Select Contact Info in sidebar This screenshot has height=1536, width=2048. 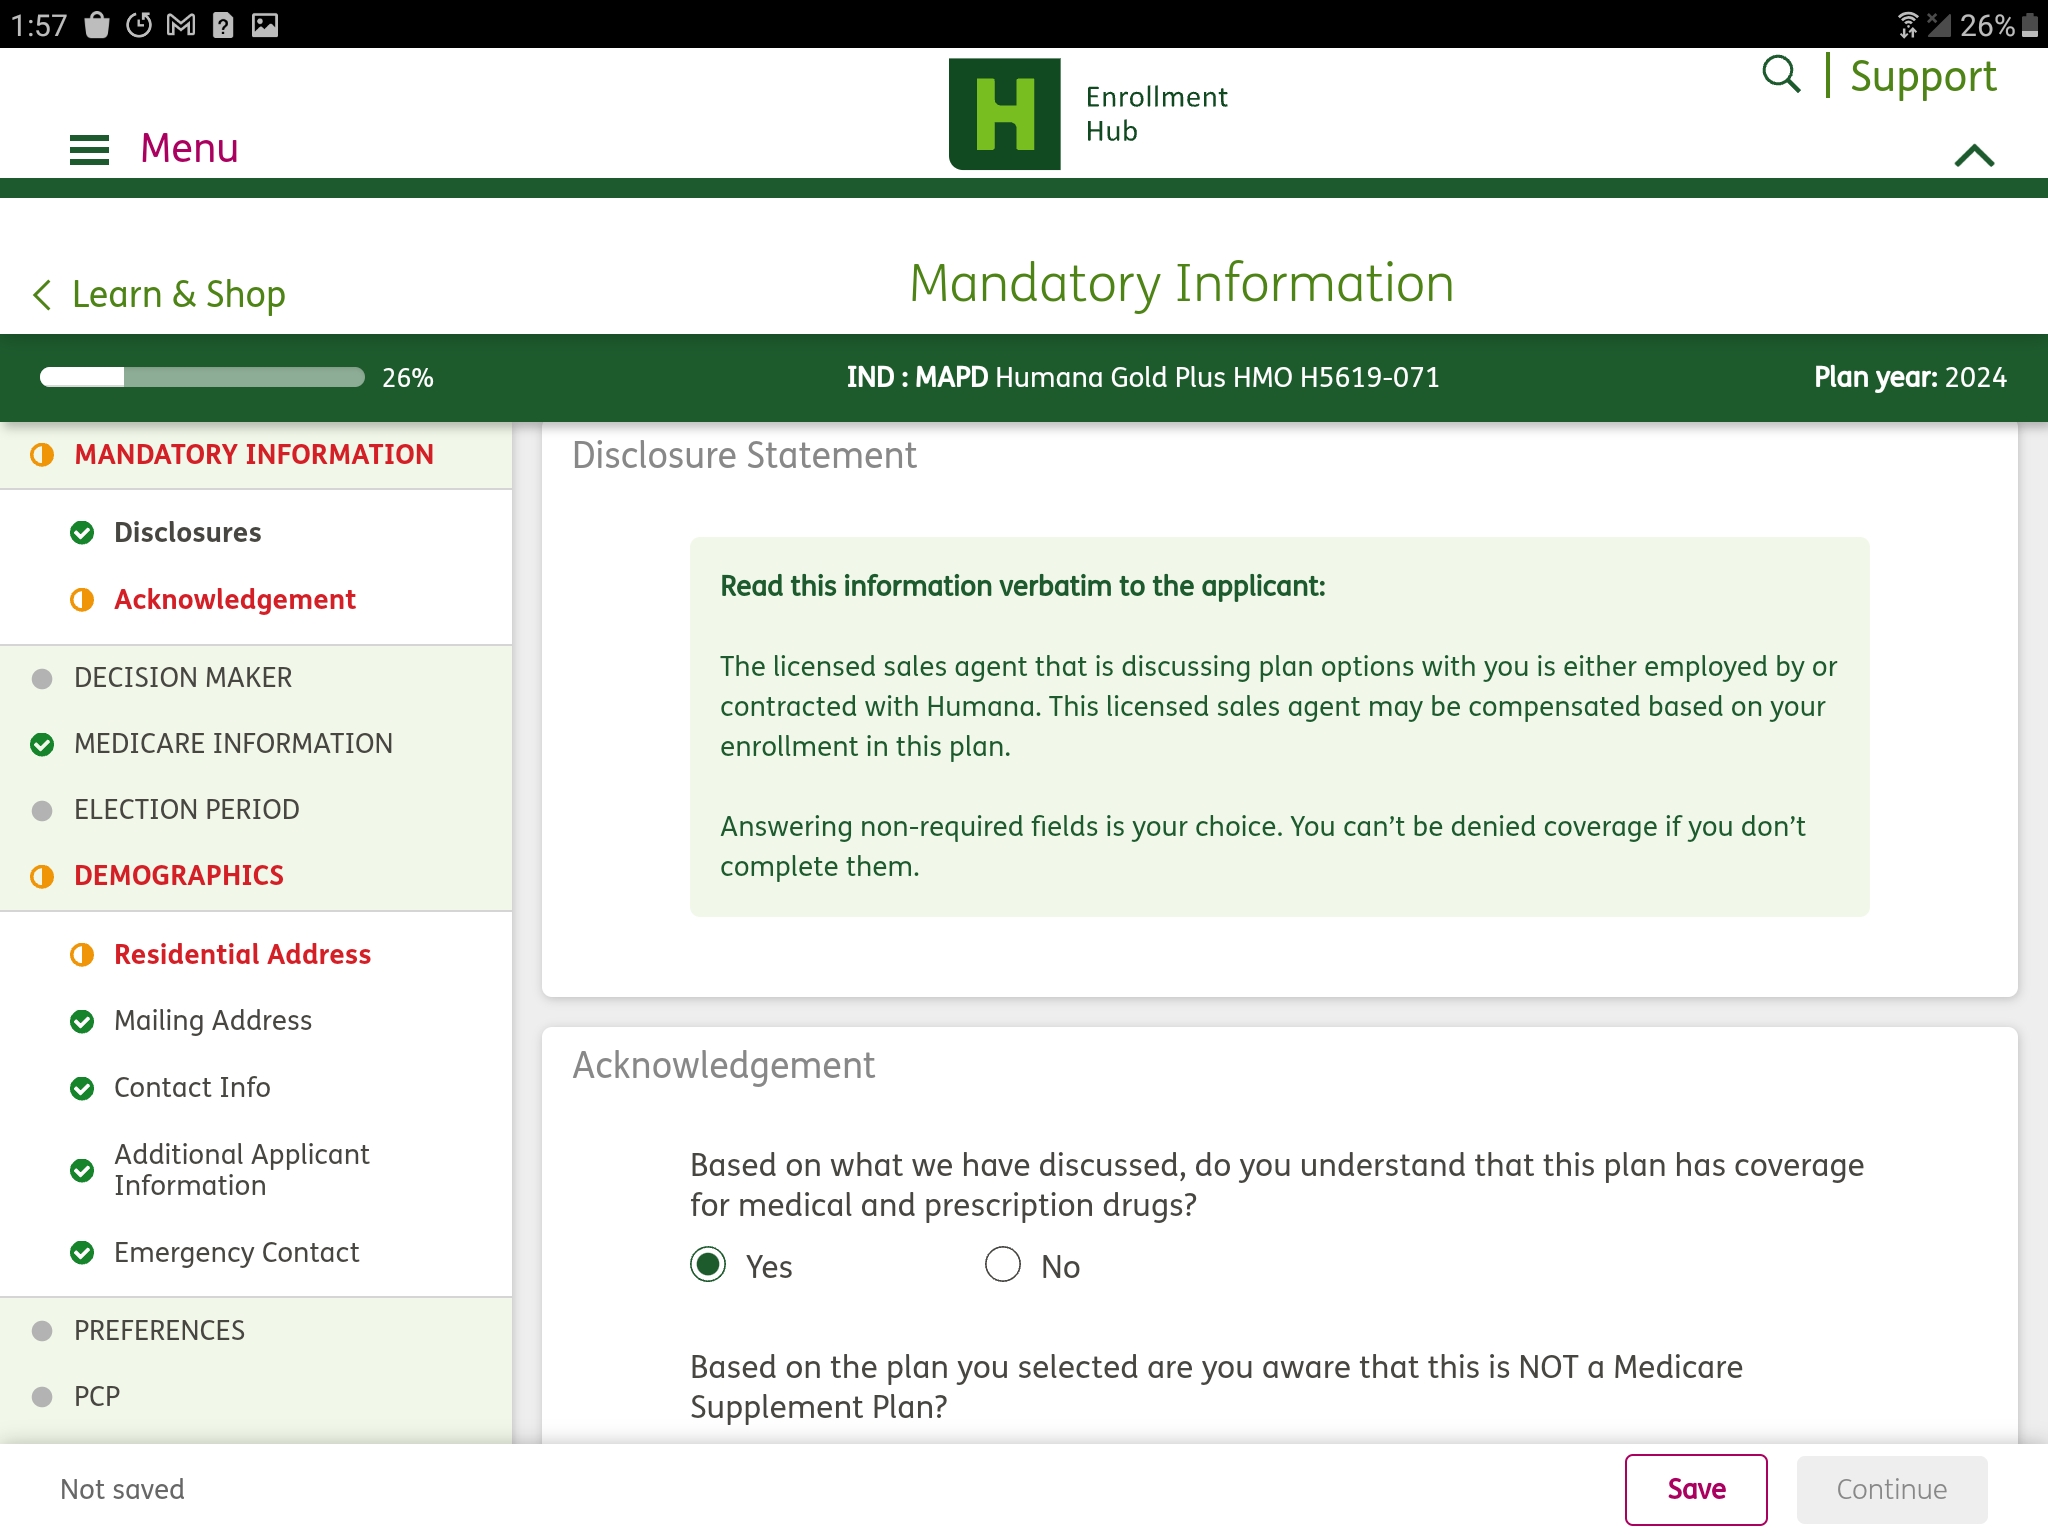pyautogui.click(x=192, y=1087)
